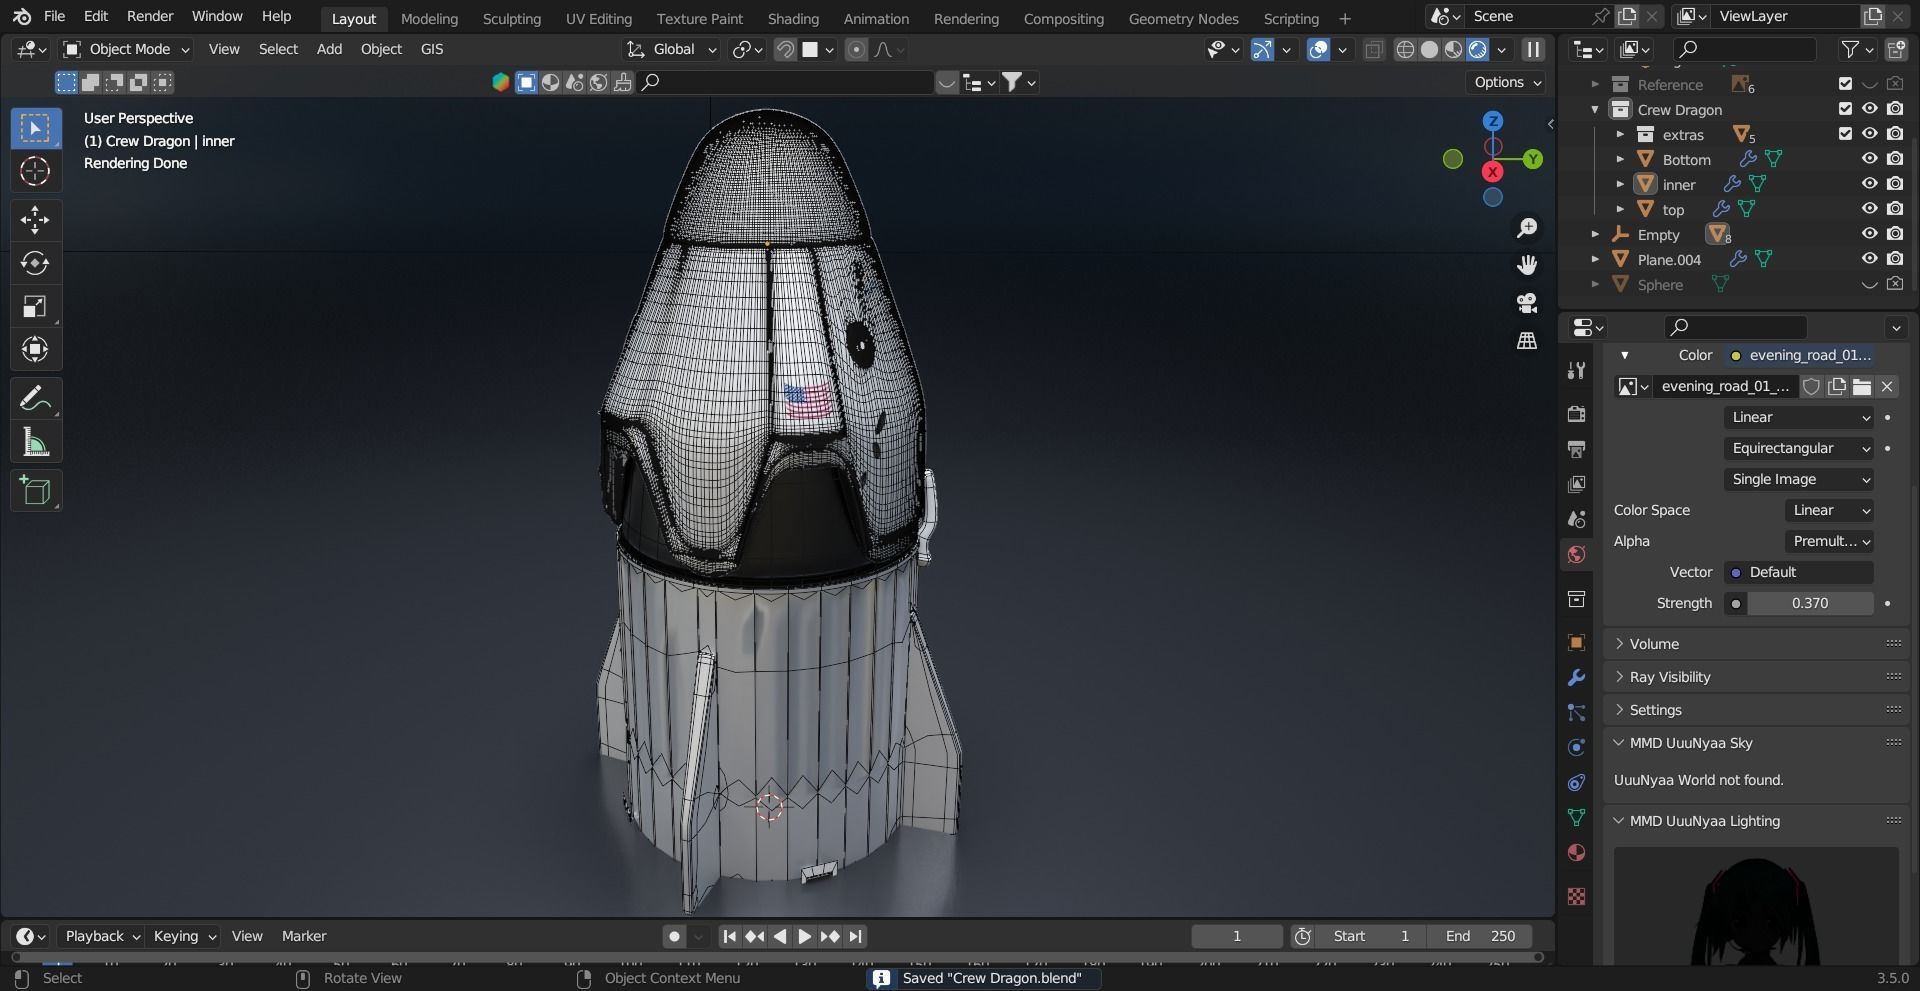Open the Keying popover
This screenshot has width=1920, height=991.
pyautogui.click(x=184, y=936)
